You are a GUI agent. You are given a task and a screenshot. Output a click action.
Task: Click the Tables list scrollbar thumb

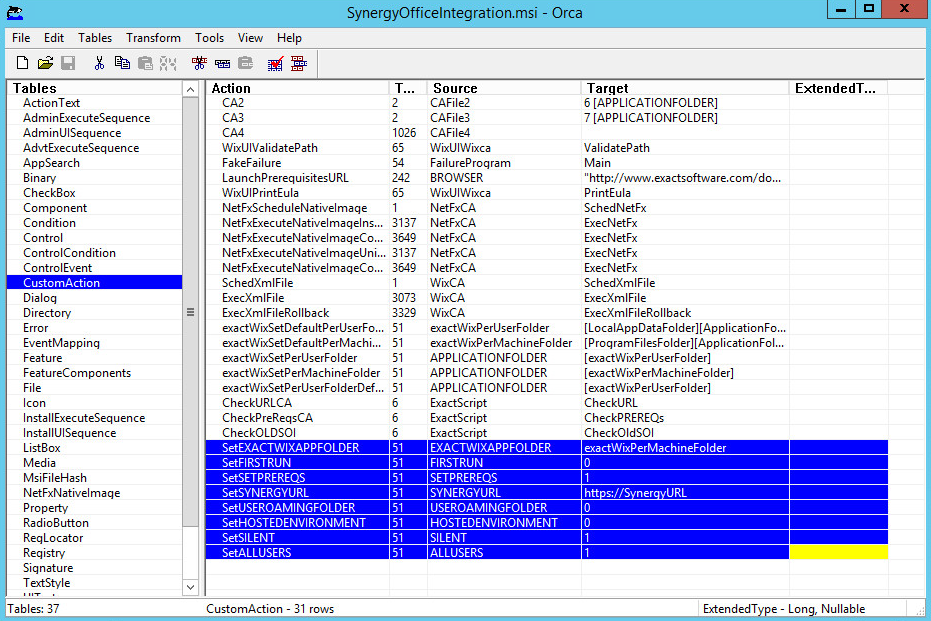click(190, 312)
